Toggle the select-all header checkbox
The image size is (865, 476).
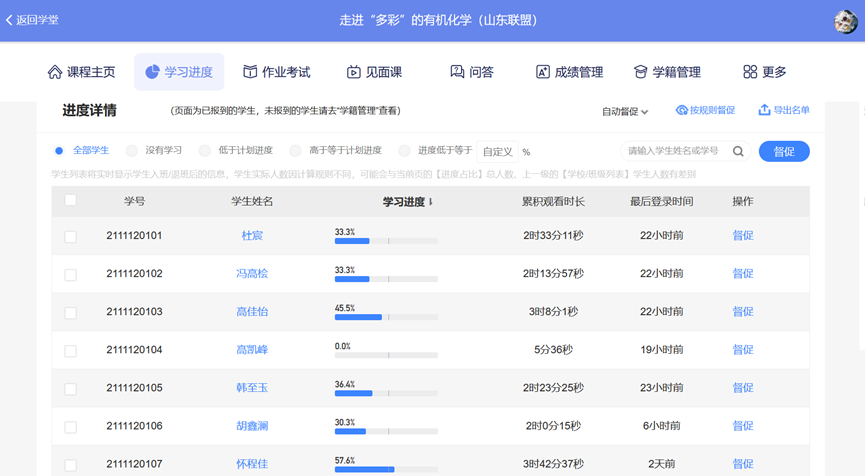click(x=70, y=201)
